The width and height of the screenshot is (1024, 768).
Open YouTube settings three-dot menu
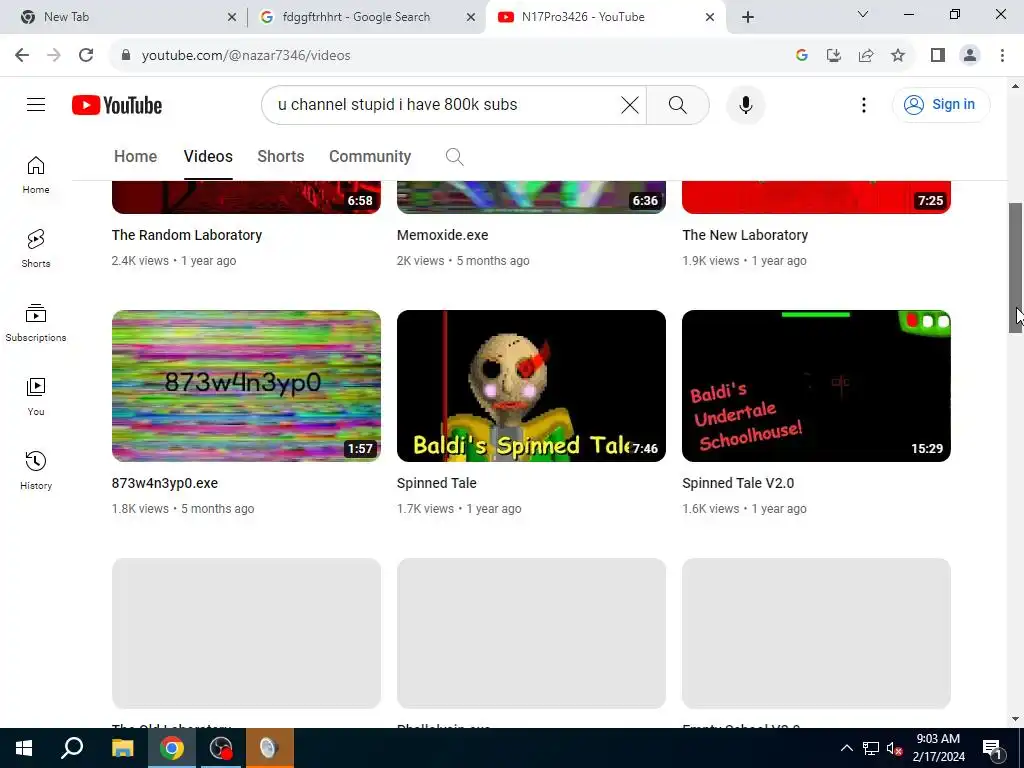pos(863,104)
